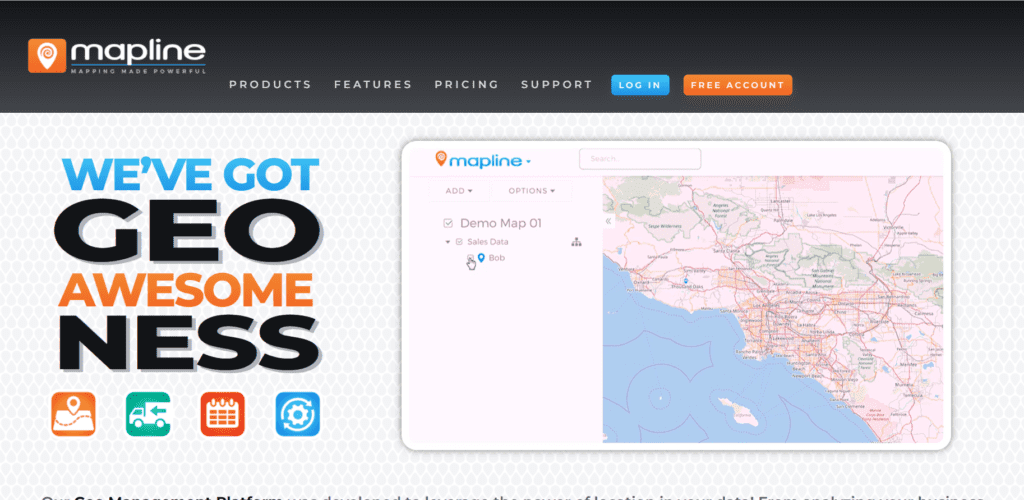Click the blue pin icon beside Bob

coord(481,258)
